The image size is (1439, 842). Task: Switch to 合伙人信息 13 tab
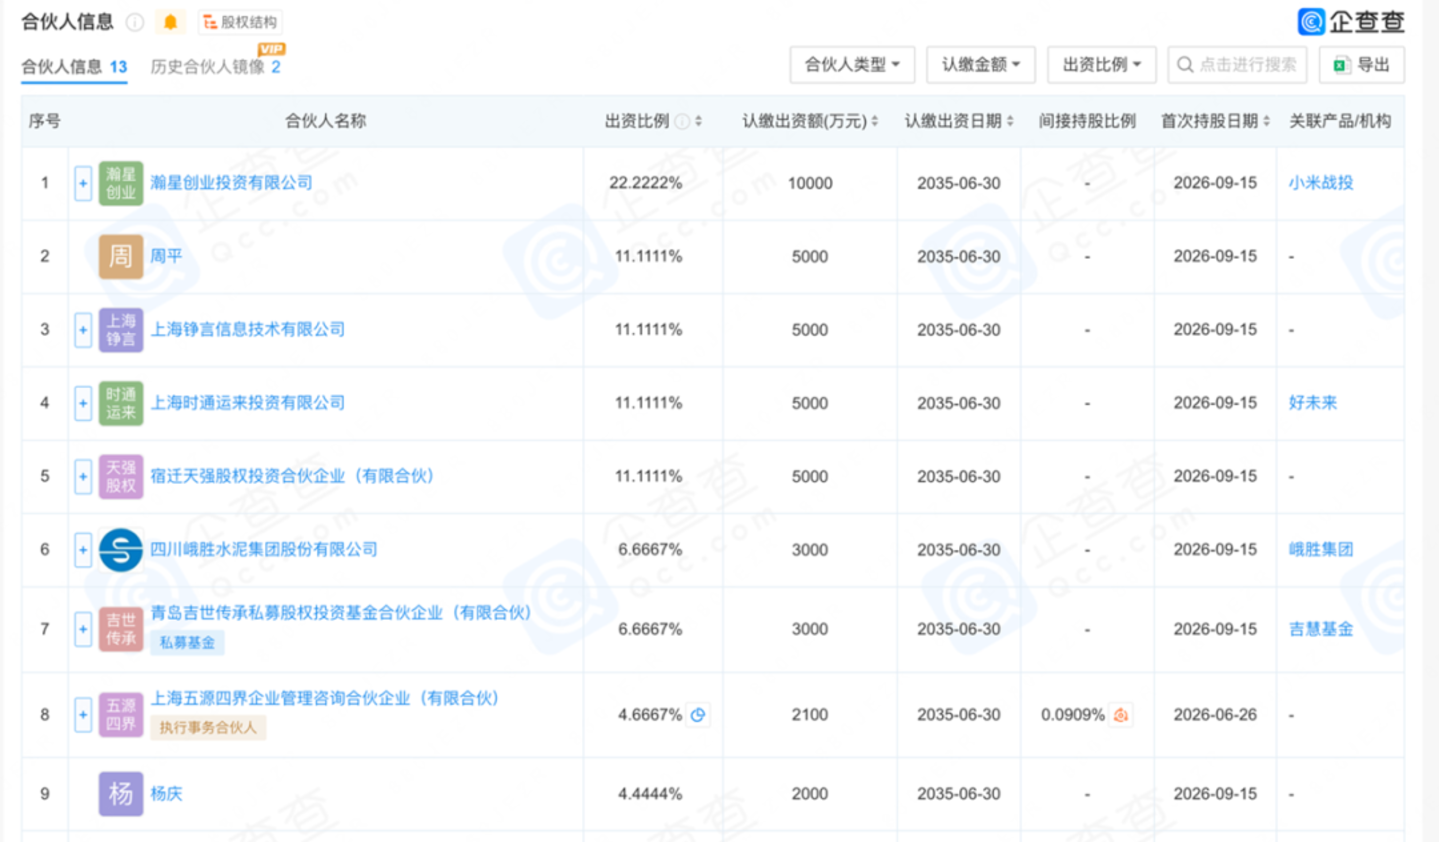(x=74, y=67)
